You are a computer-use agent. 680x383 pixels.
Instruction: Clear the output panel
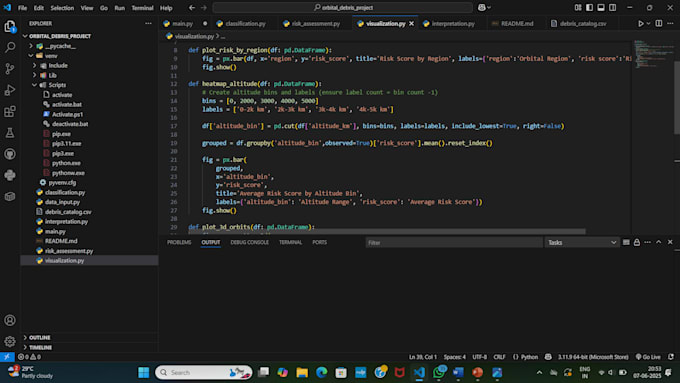point(626,242)
